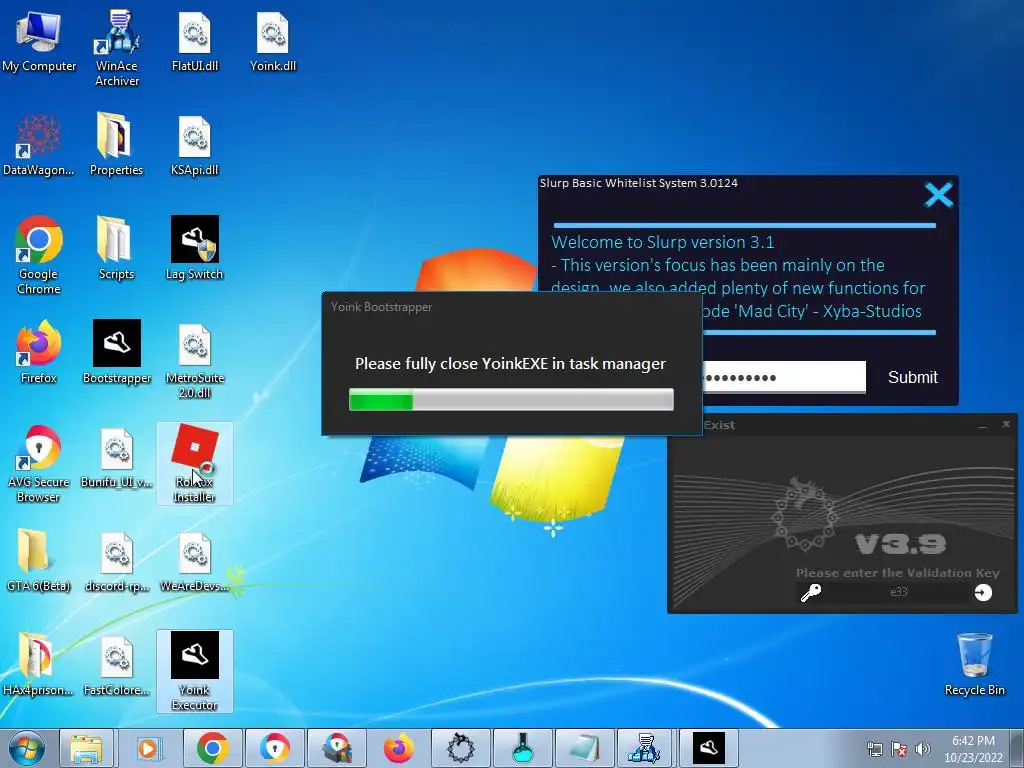Launch the Yoink Executor desktop icon
1024x768 pixels.
[x=195, y=671]
